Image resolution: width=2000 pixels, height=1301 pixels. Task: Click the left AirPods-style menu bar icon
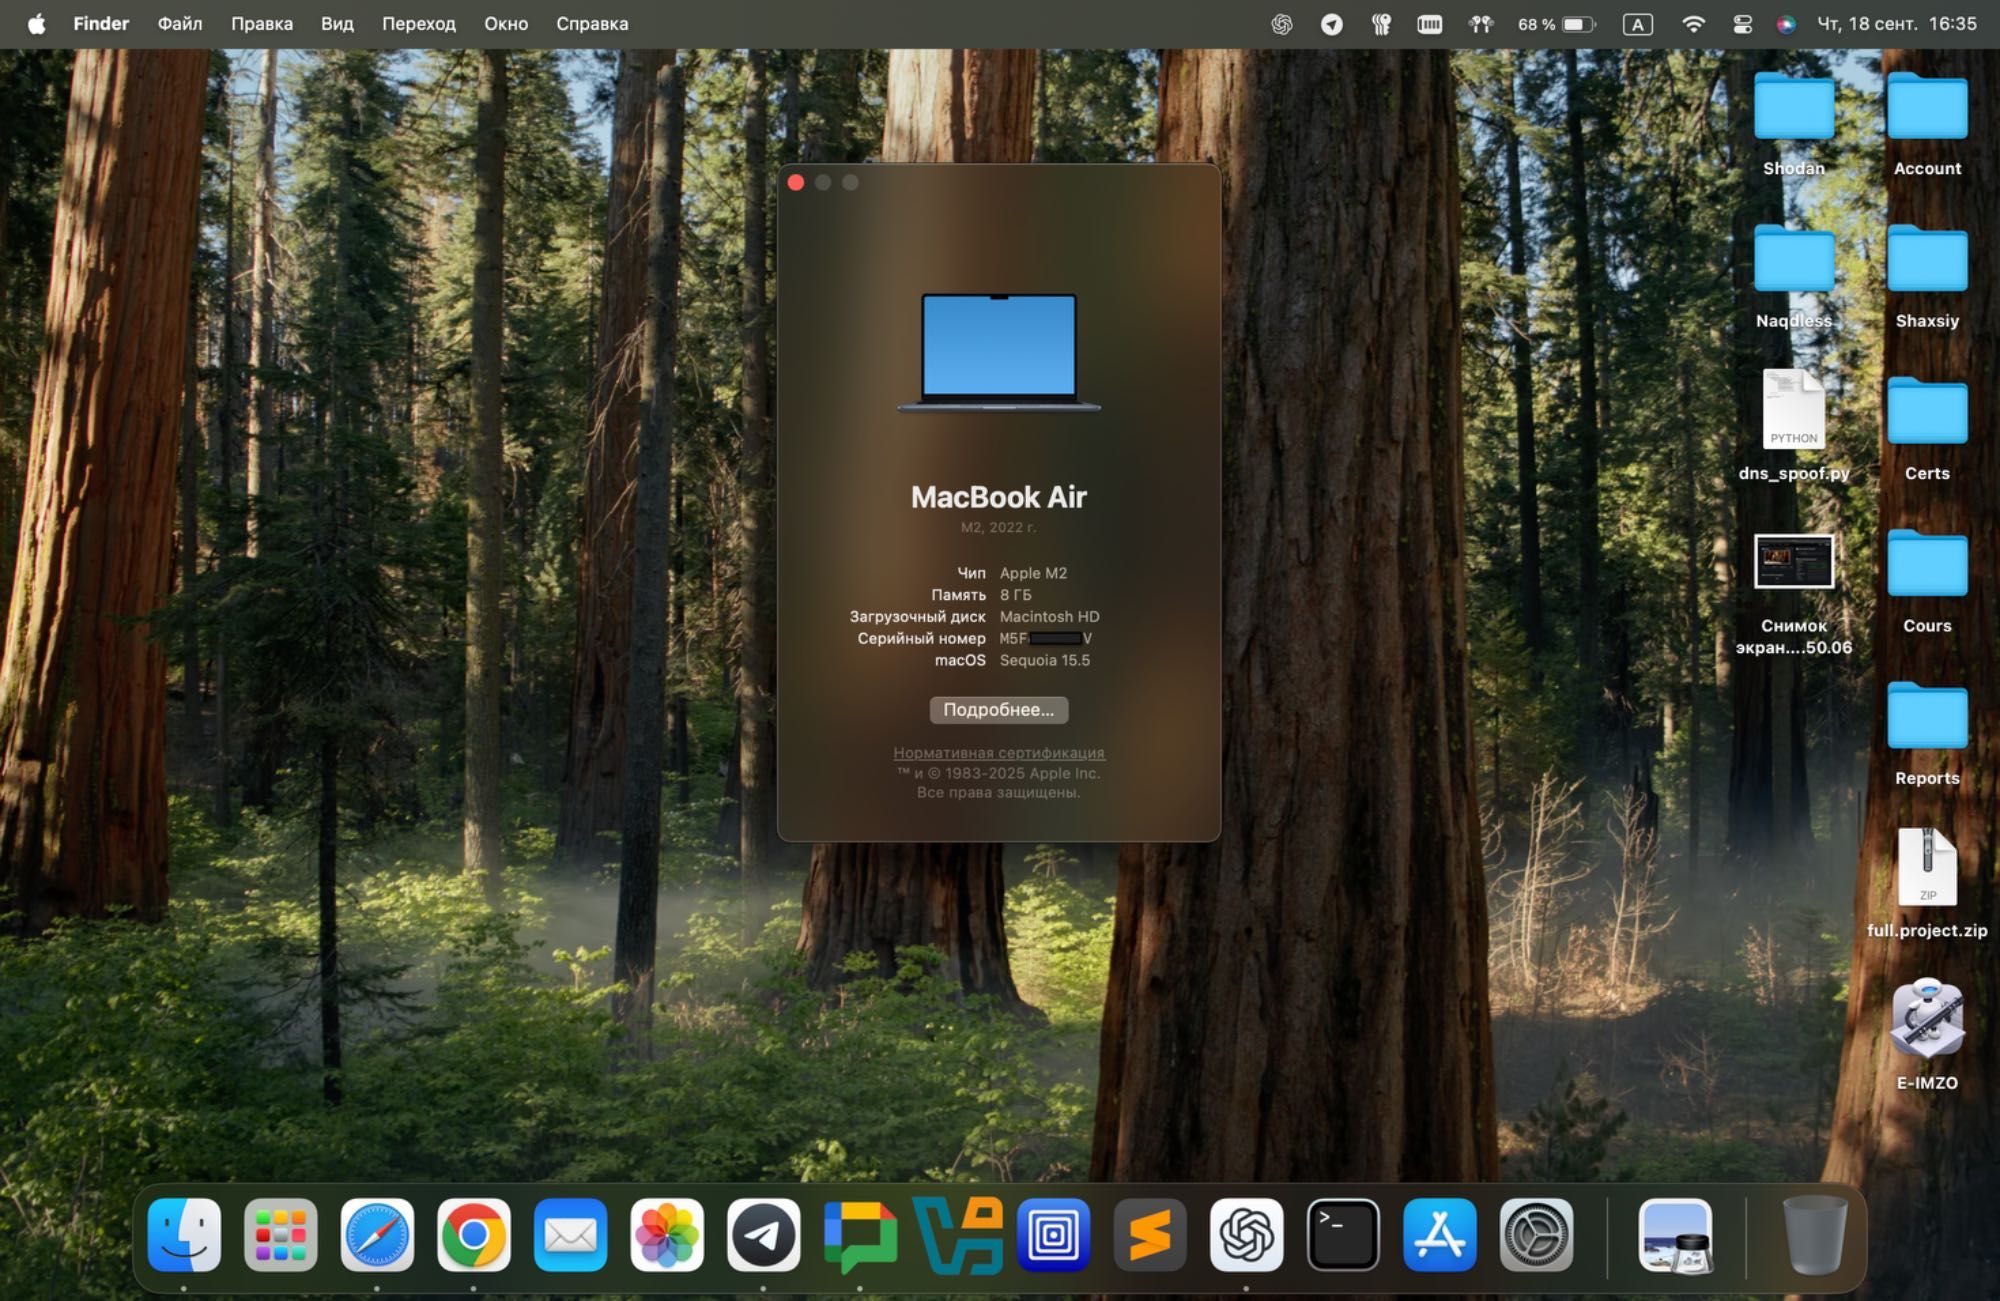coord(1381,24)
